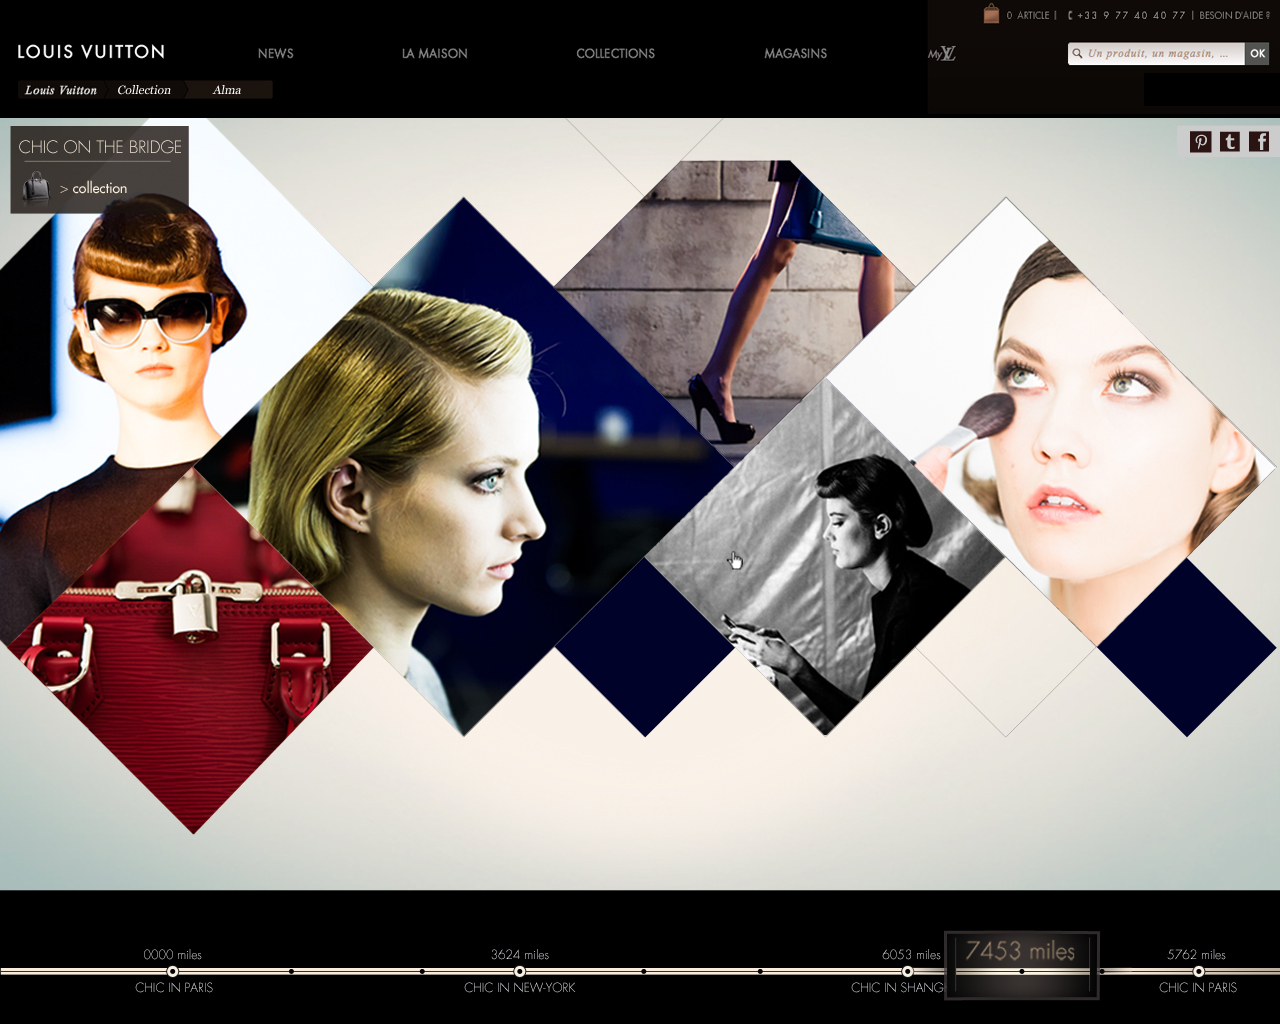The width and height of the screenshot is (1280, 1024).
Task: Select the 0000 miles Chic in Paris marker
Action: pos(173,971)
